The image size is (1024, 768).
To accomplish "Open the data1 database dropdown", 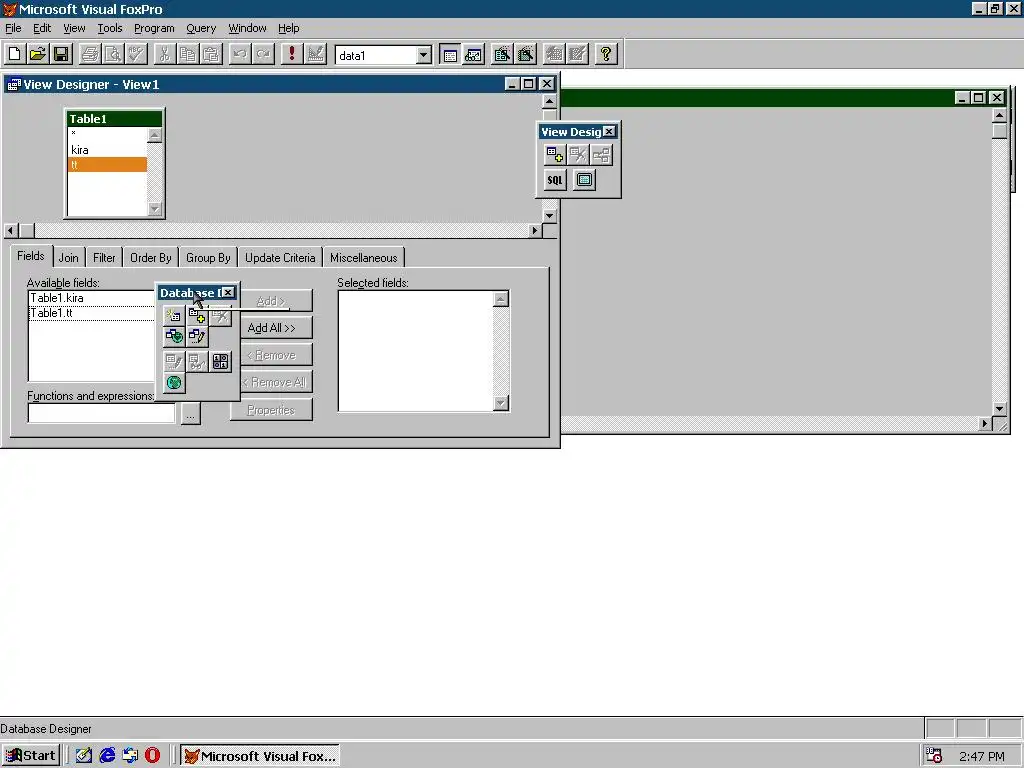I will [424, 55].
